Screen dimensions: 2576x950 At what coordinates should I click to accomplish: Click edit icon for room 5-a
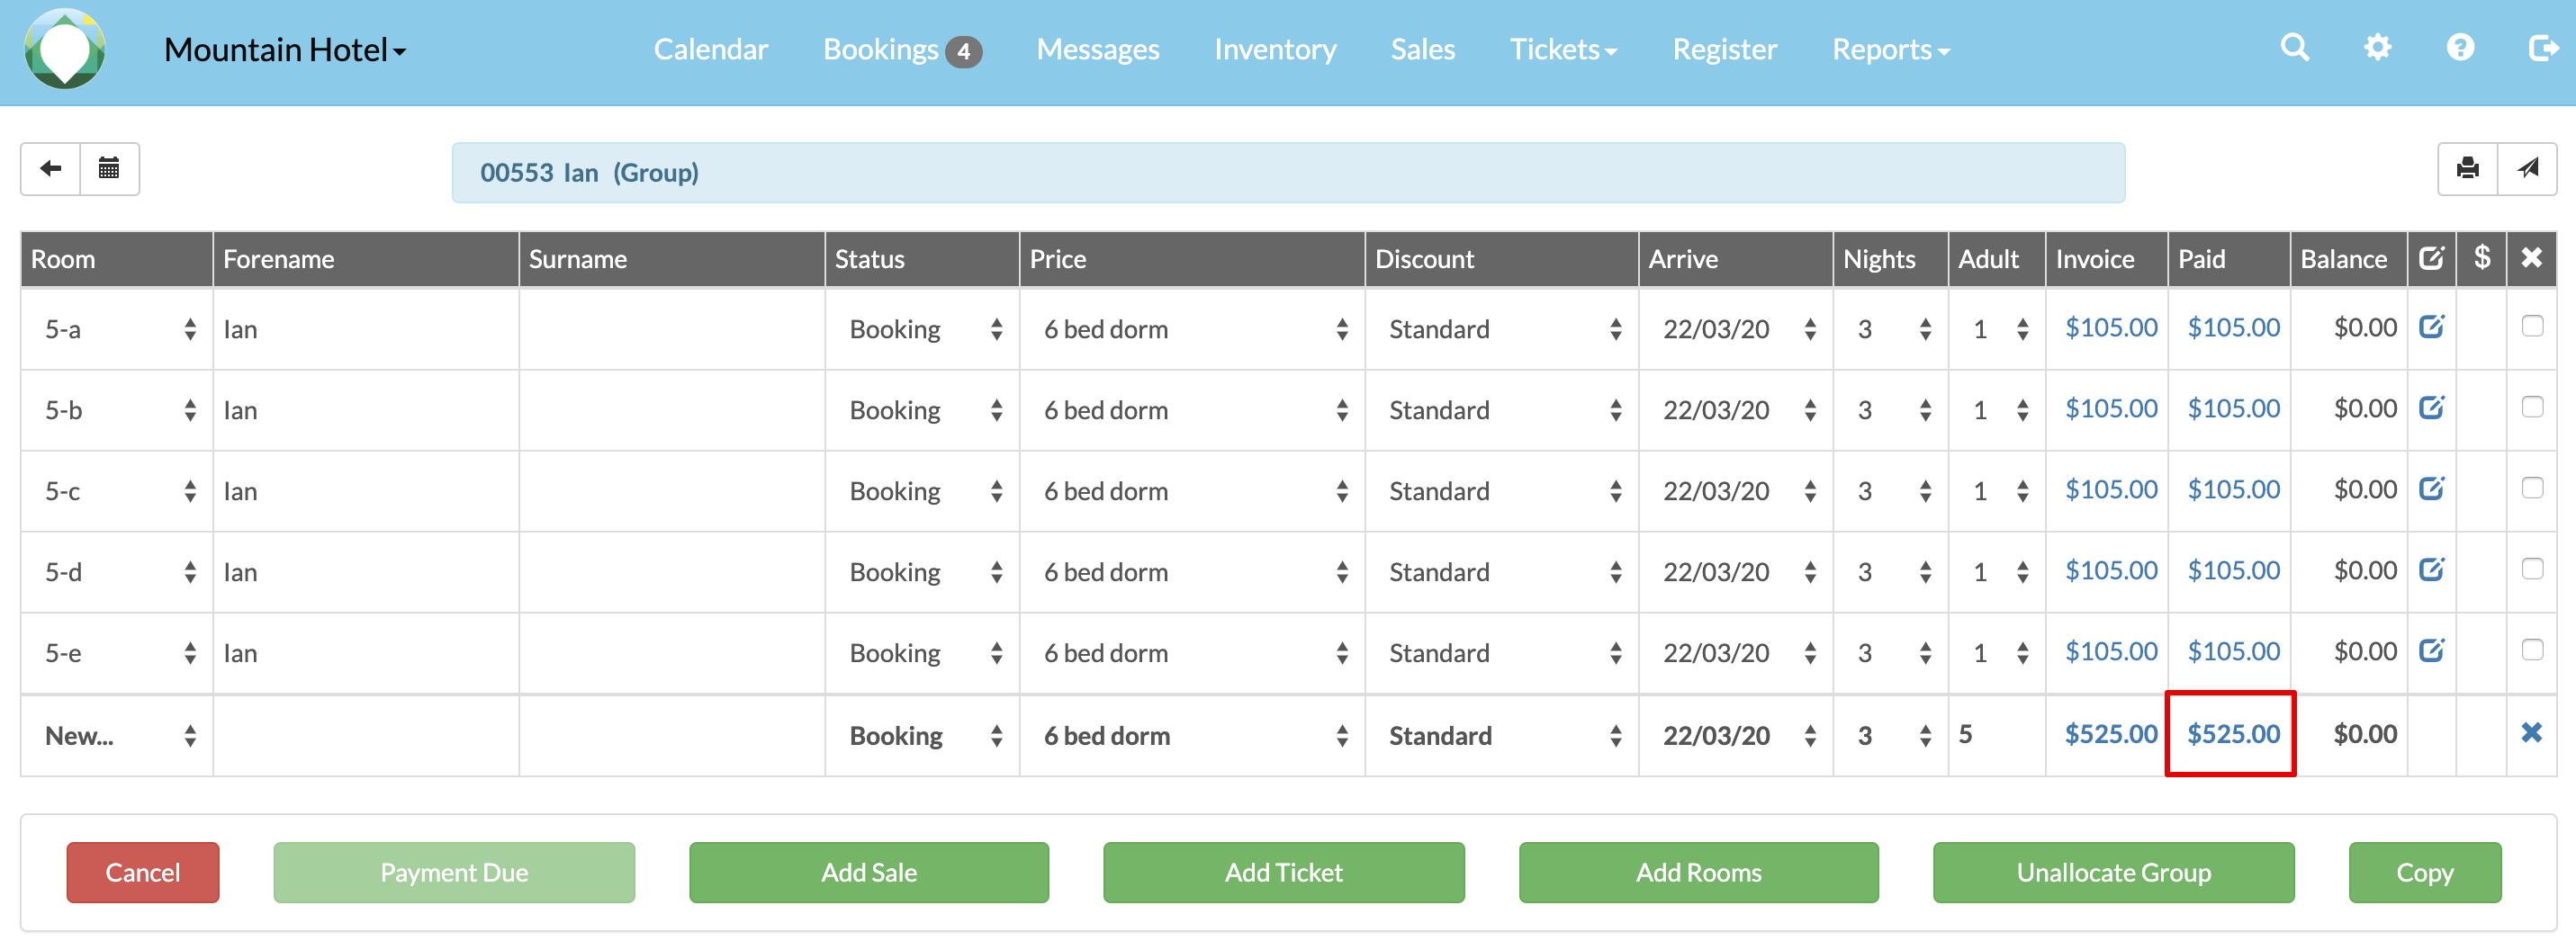(2431, 327)
